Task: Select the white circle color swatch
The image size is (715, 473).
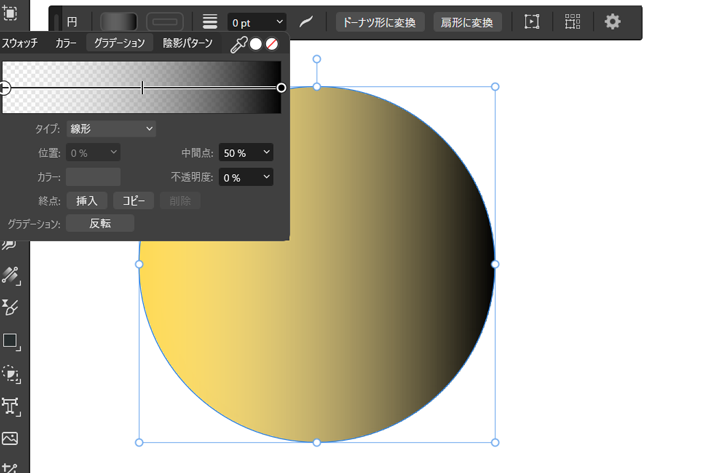Action: click(x=256, y=44)
